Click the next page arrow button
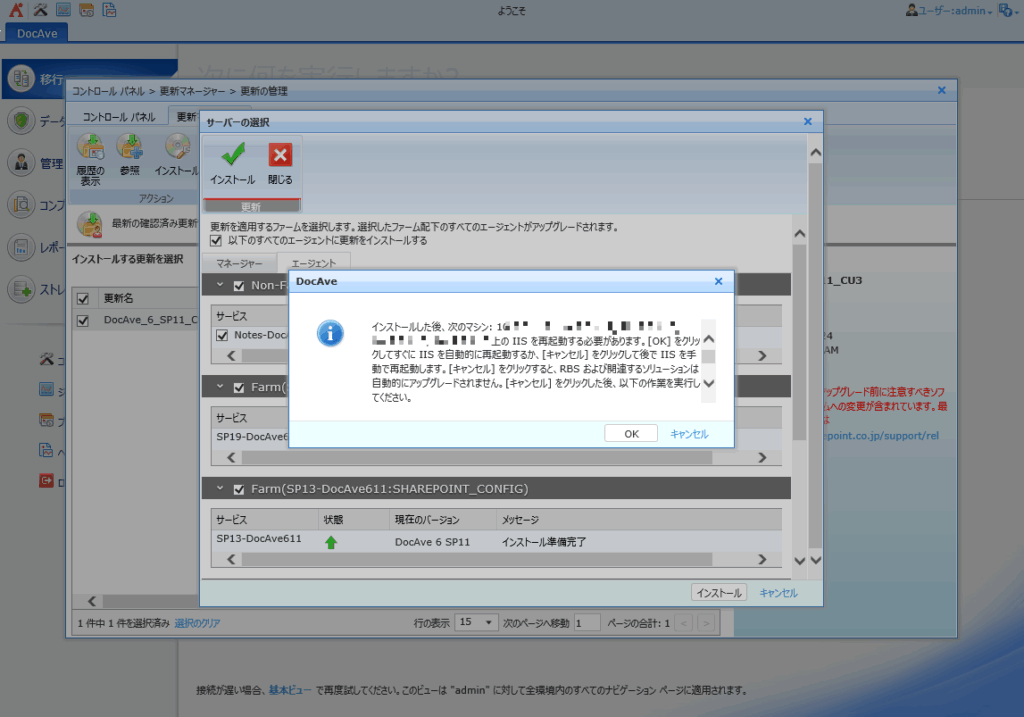 pyautogui.click(x=706, y=623)
